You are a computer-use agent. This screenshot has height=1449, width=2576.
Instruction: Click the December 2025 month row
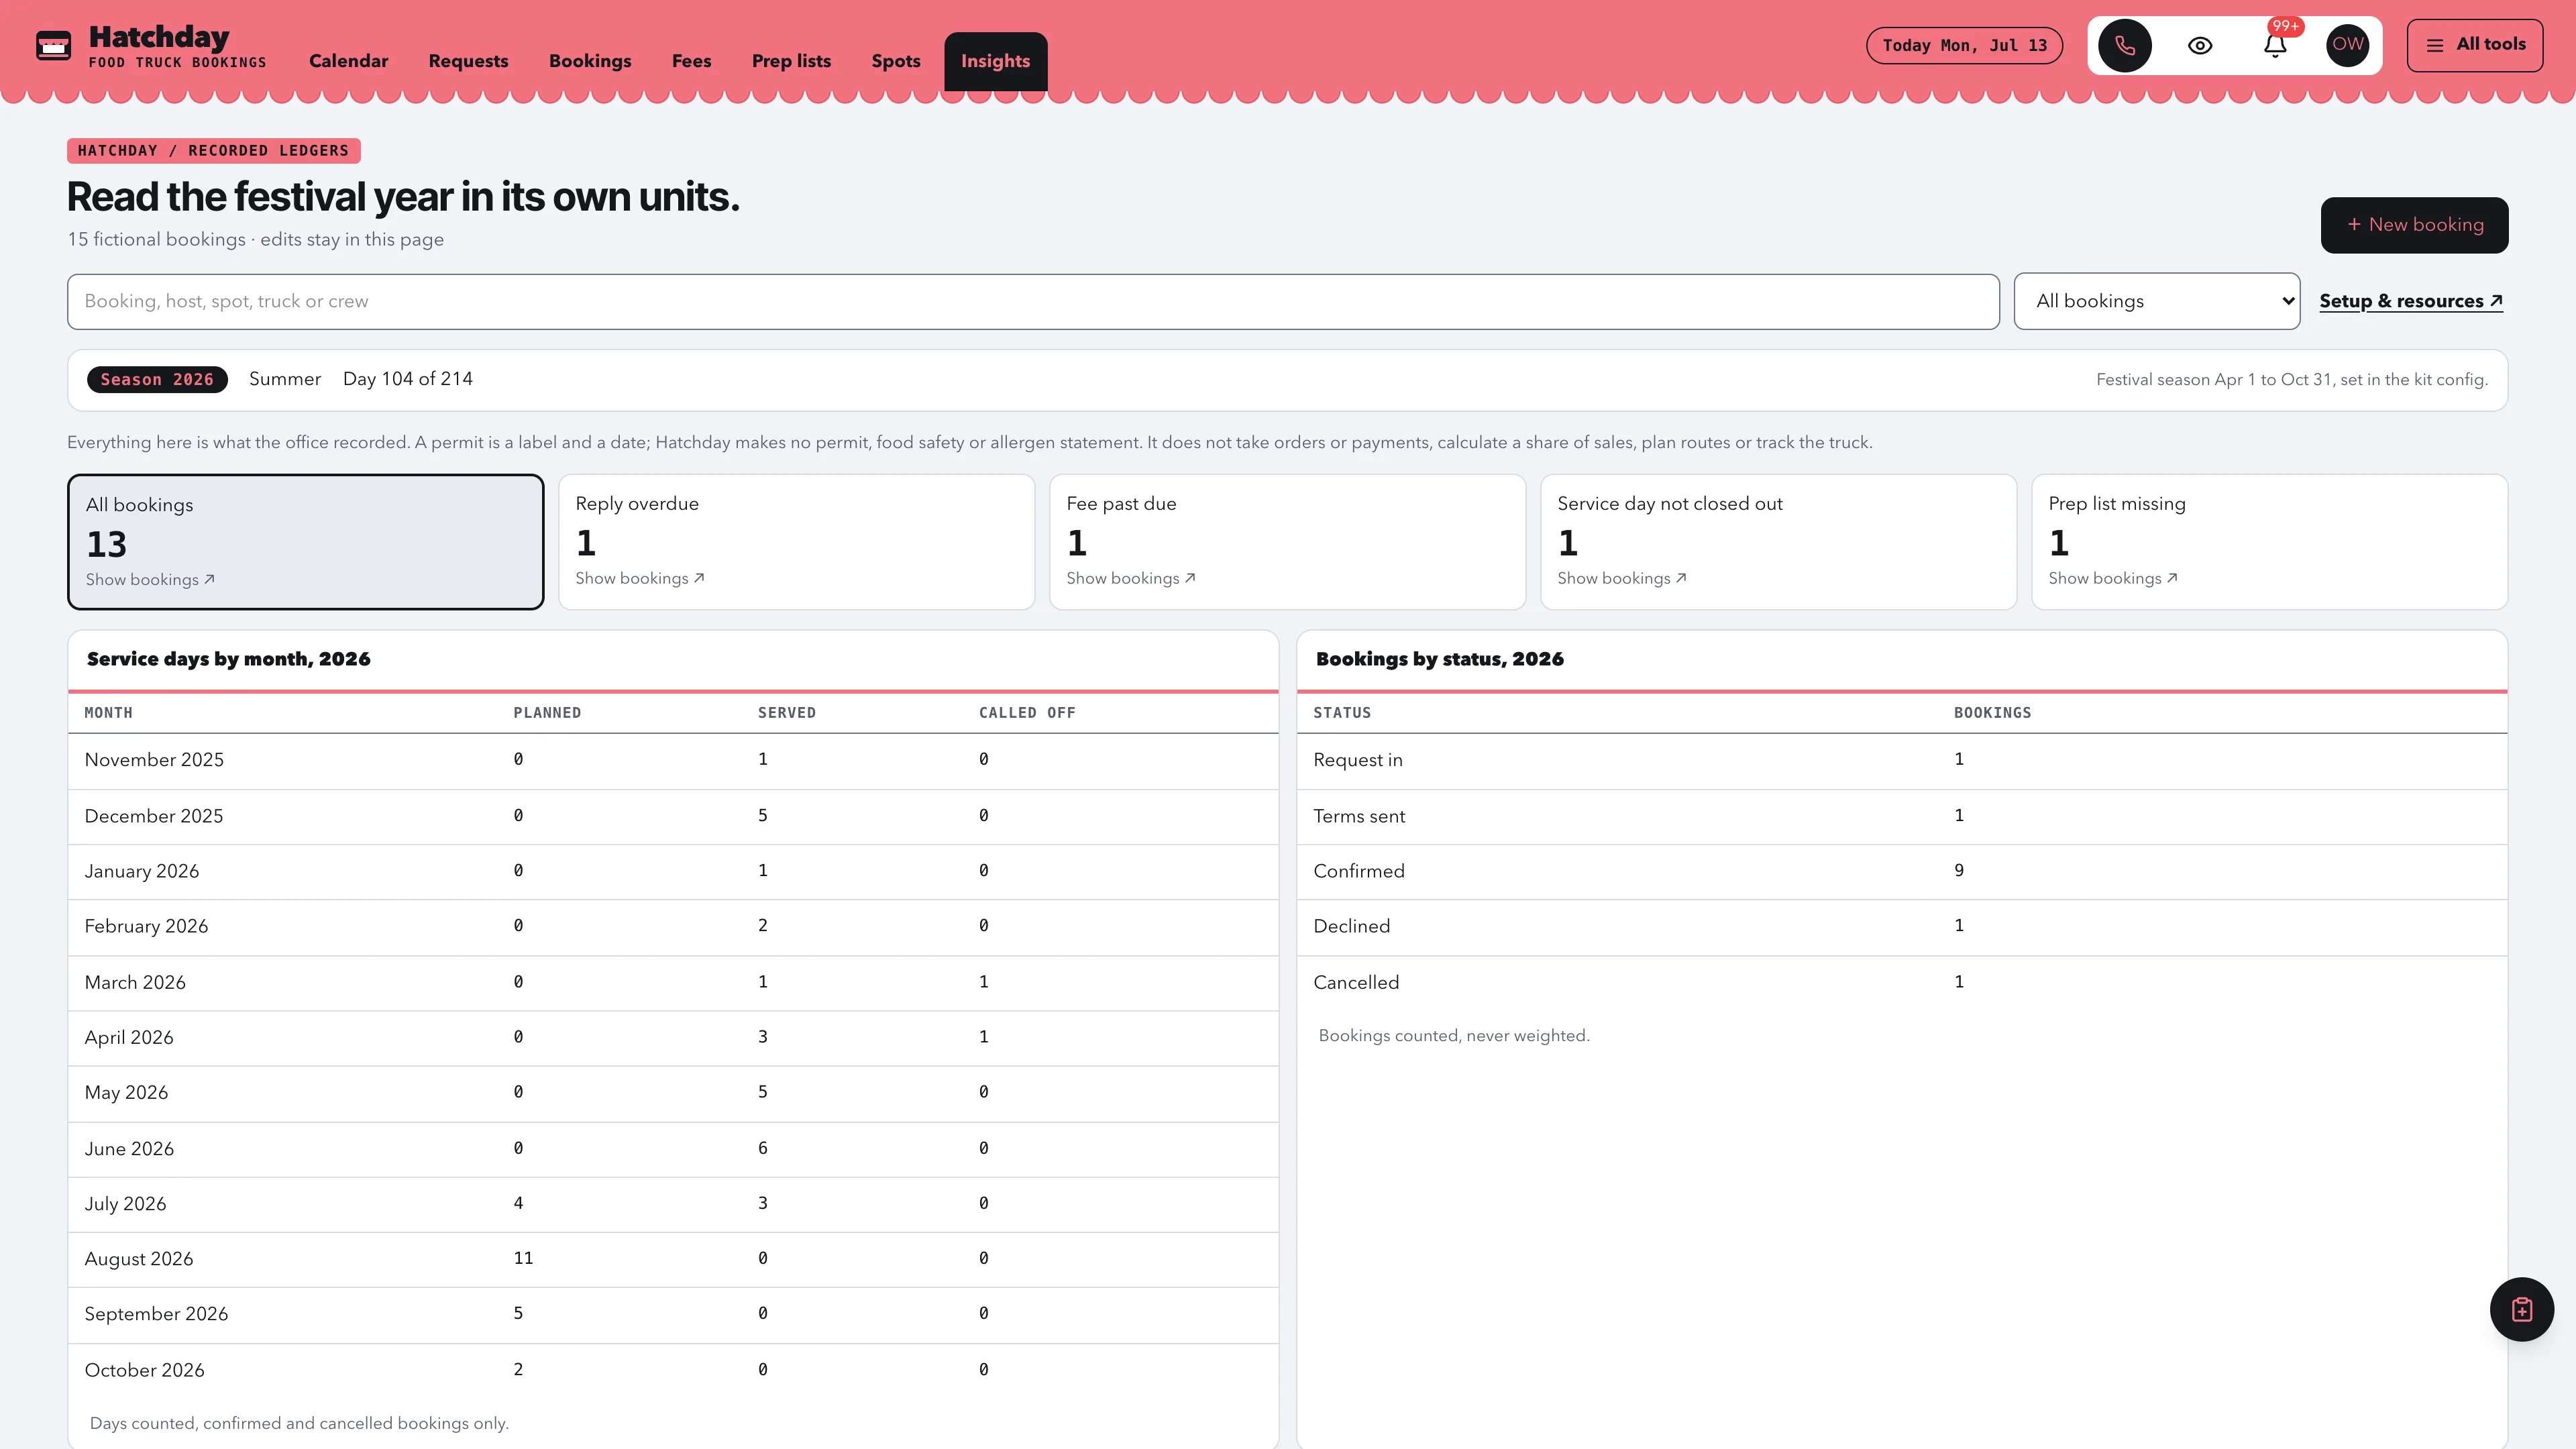click(673, 816)
